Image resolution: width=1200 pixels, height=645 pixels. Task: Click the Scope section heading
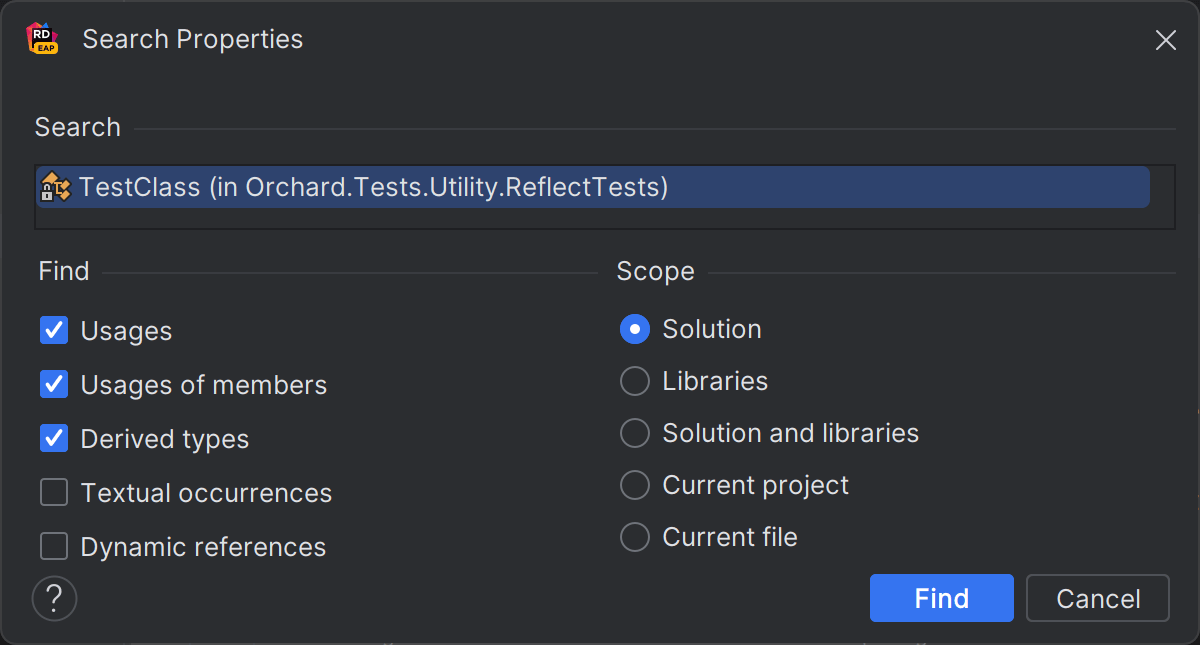coord(655,271)
